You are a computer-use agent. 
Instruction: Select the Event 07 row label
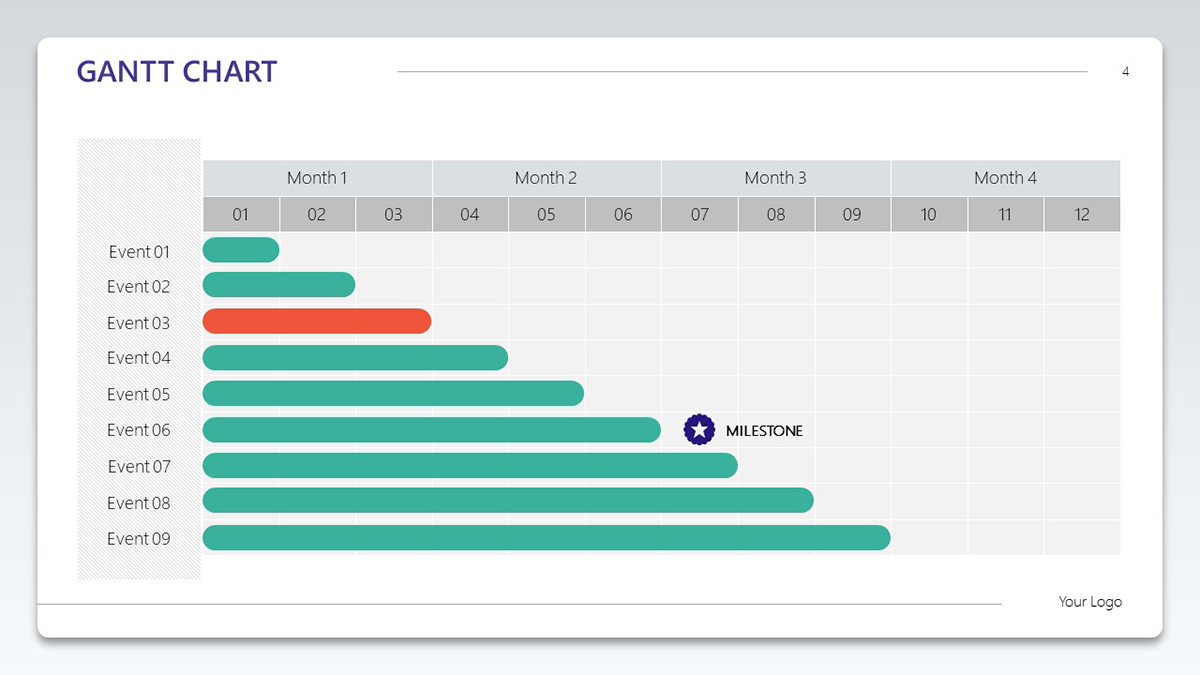point(139,466)
